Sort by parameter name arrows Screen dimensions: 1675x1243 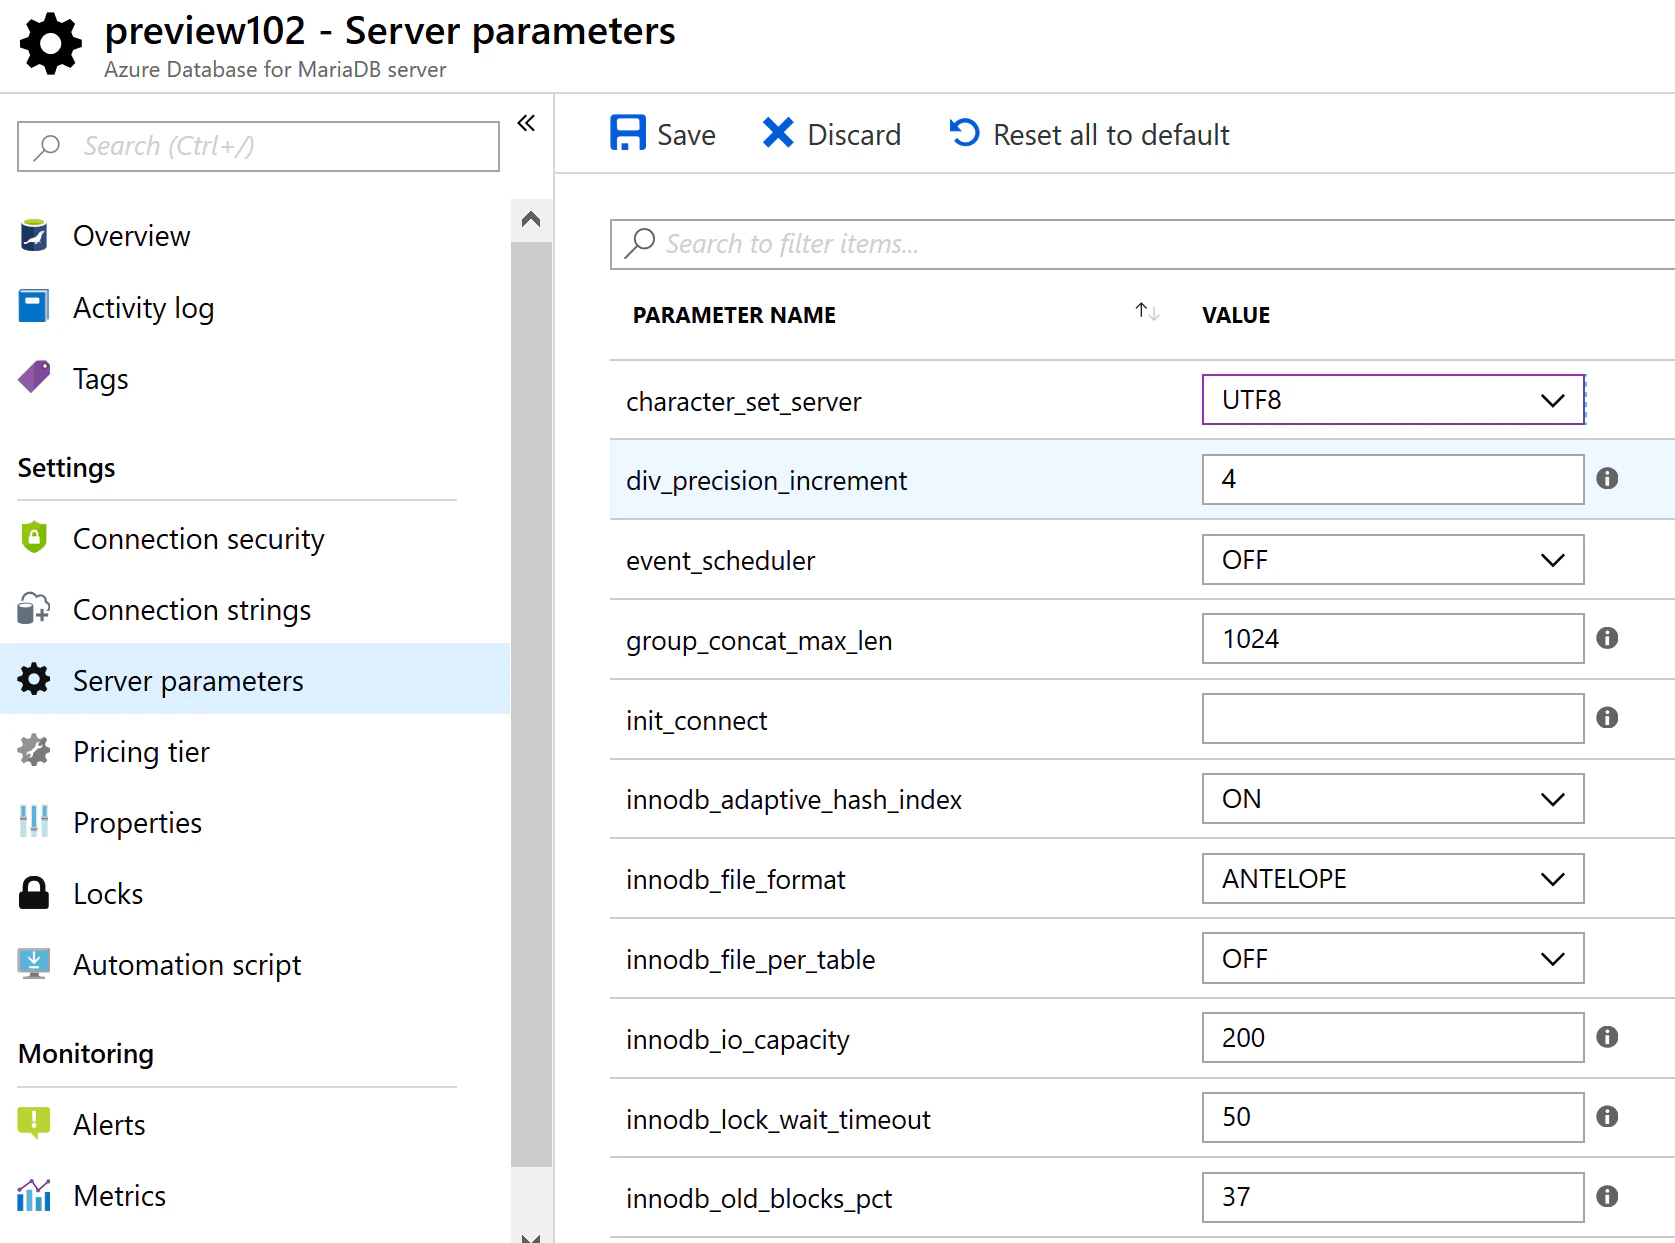[1147, 312]
